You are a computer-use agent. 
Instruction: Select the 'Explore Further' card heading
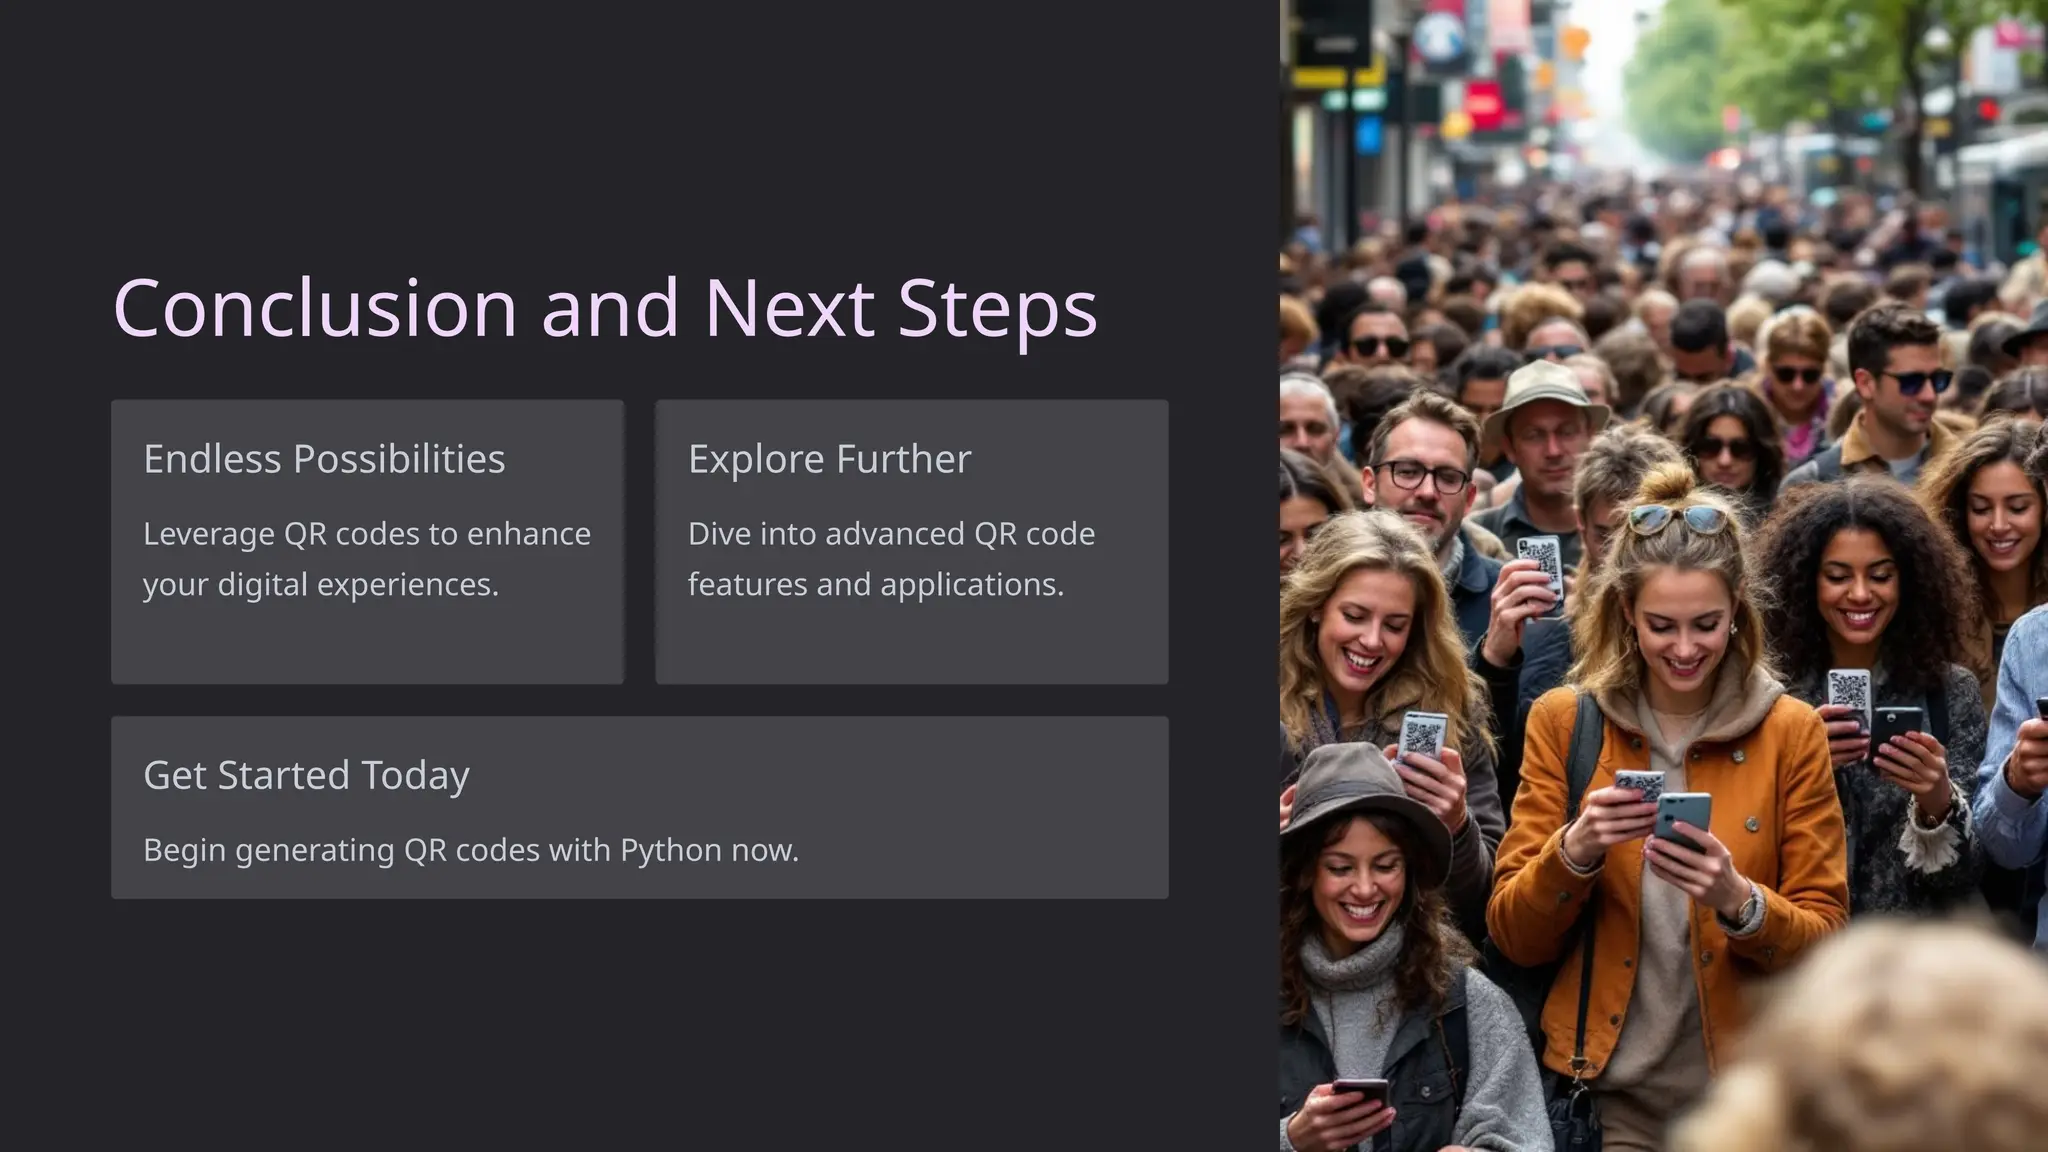pyautogui.click(x=829, y=459)
